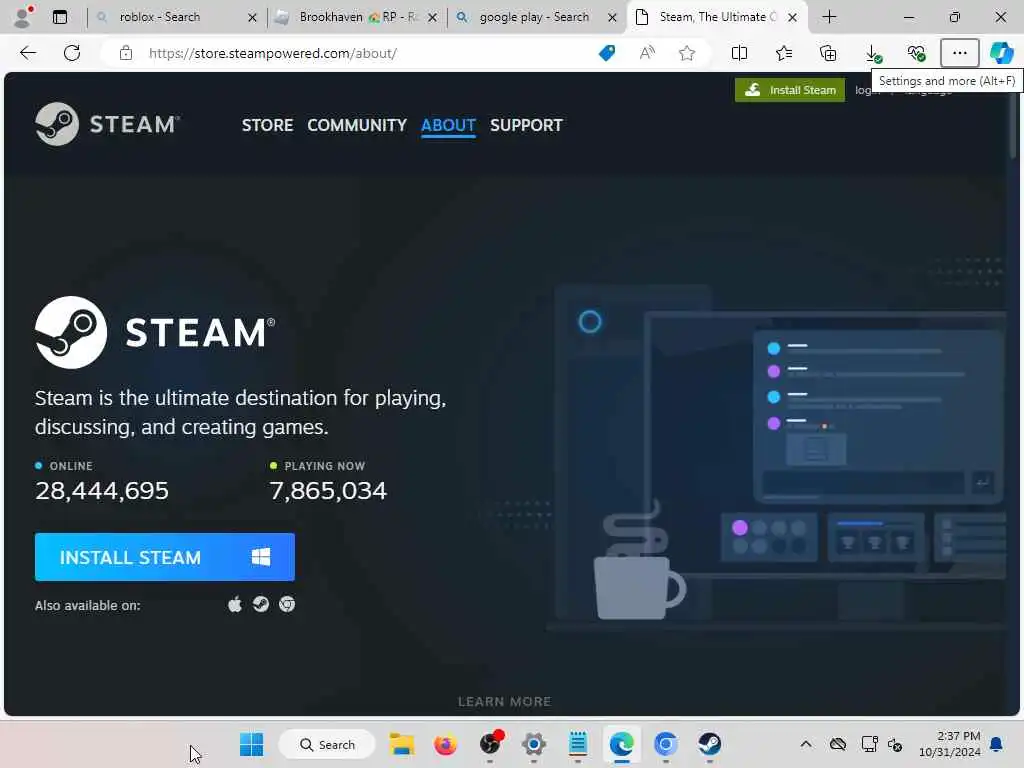Open the Notepad taskbar icon
Viewport: 1024px width, 768px height.
click(x=578, y=744)
